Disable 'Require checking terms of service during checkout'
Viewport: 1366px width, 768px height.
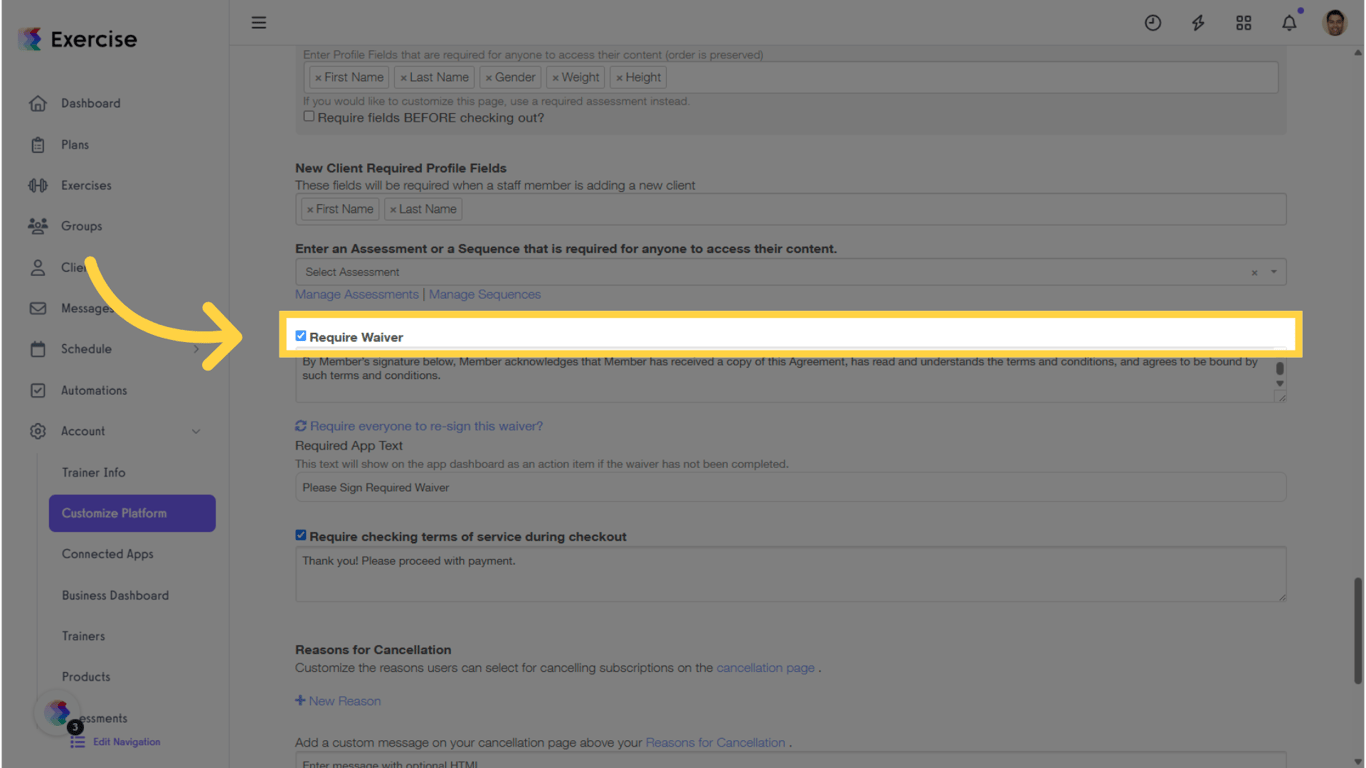(300, 534)
